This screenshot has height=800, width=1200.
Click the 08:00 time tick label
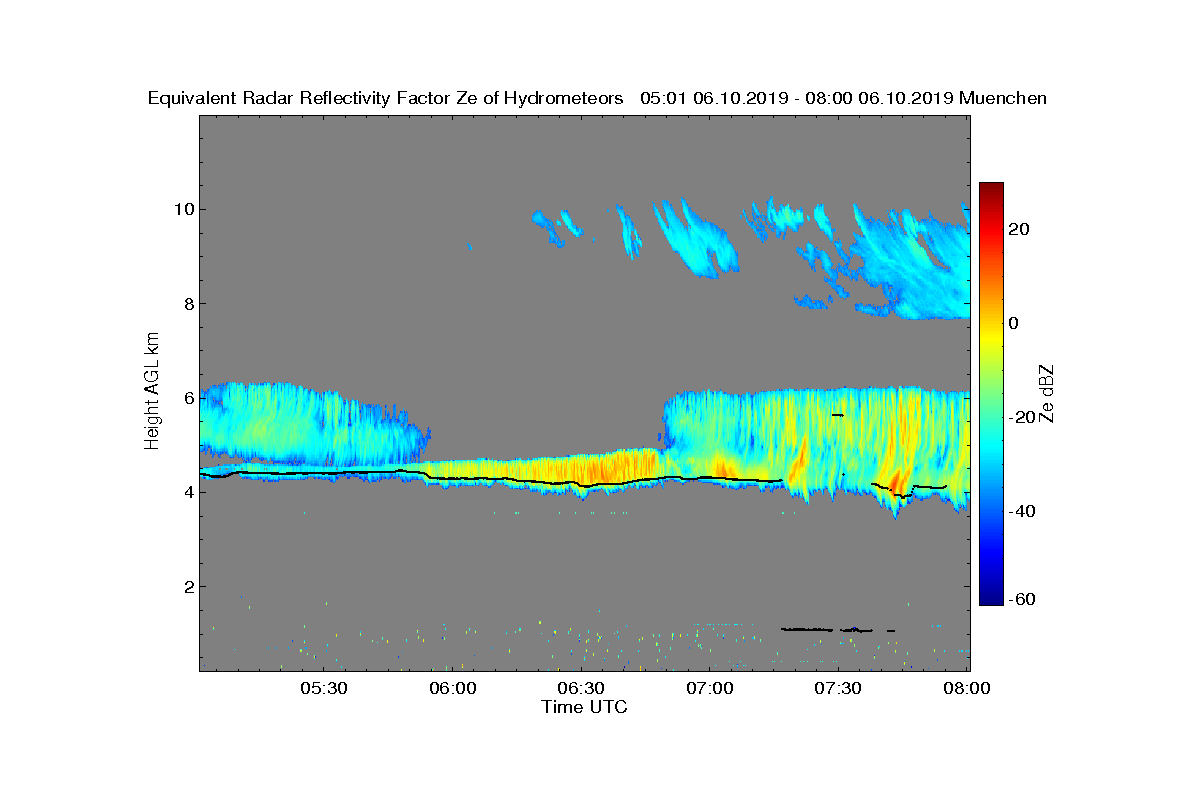(967, 689)
